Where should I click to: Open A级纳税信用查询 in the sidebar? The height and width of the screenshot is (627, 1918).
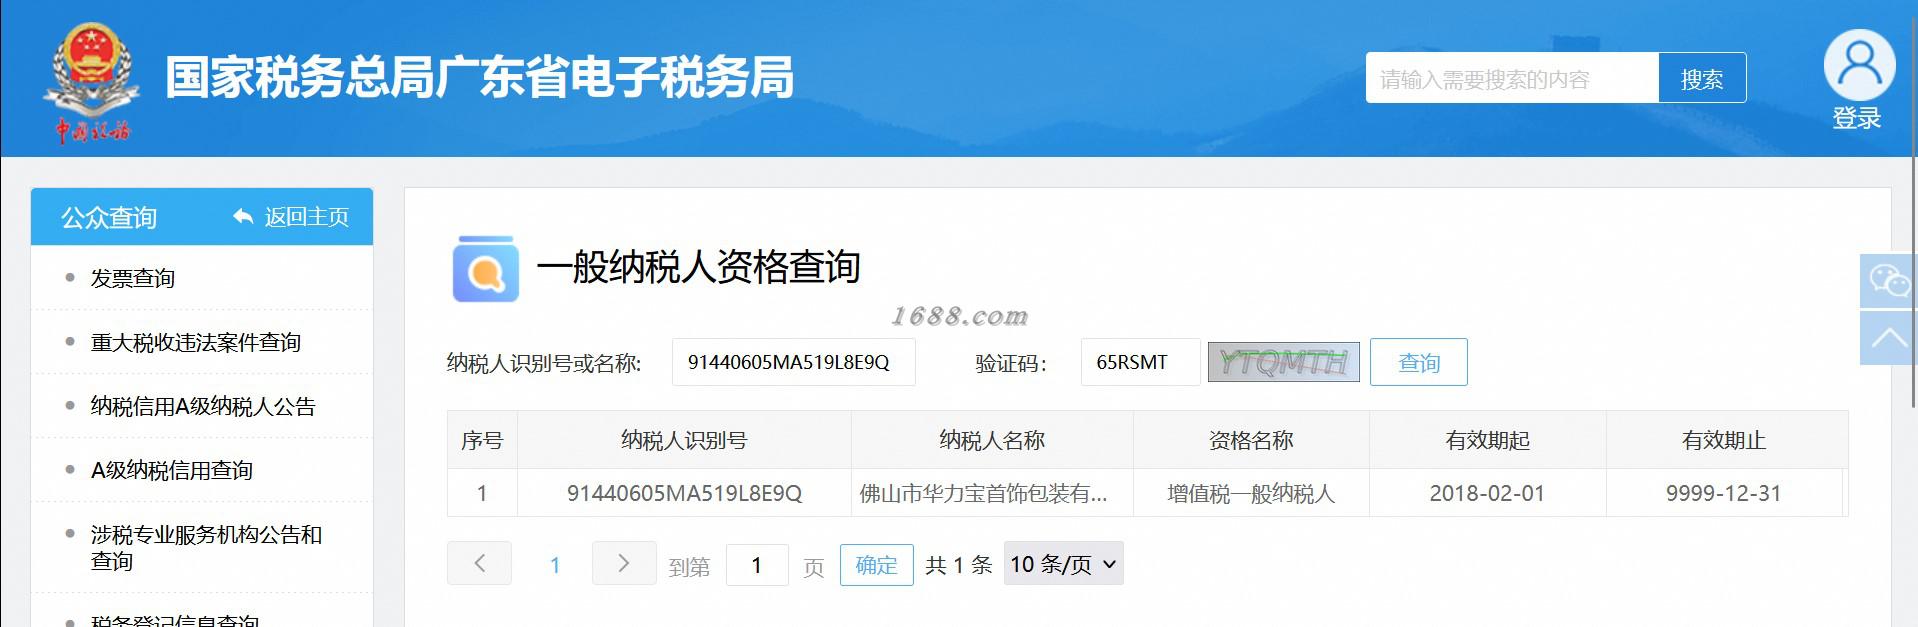click(172, 470)
